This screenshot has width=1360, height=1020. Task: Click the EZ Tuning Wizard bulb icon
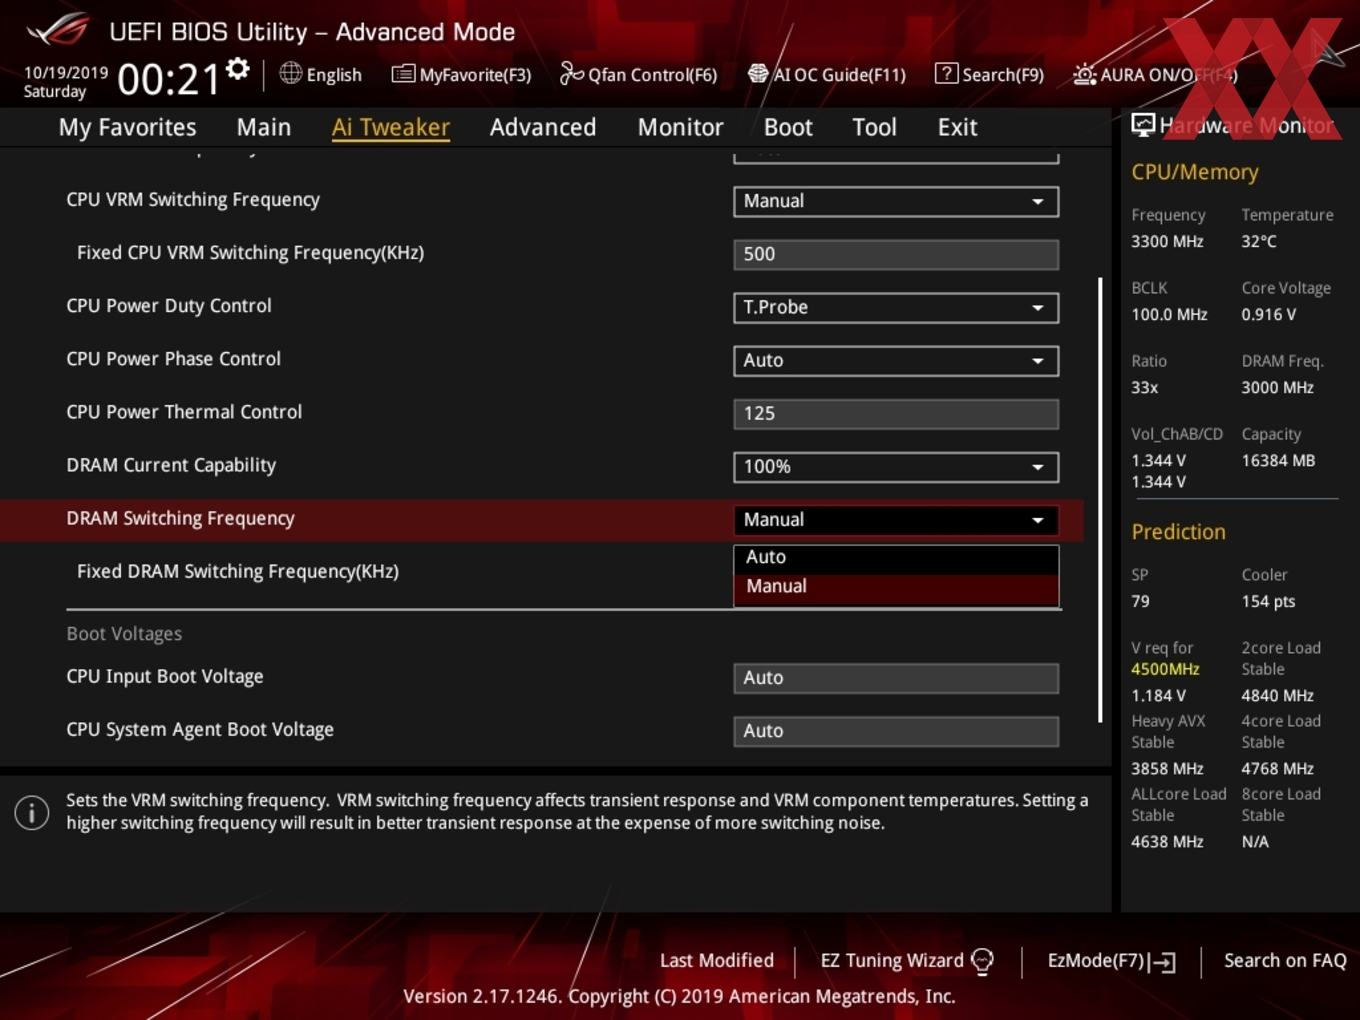(982, 961)
